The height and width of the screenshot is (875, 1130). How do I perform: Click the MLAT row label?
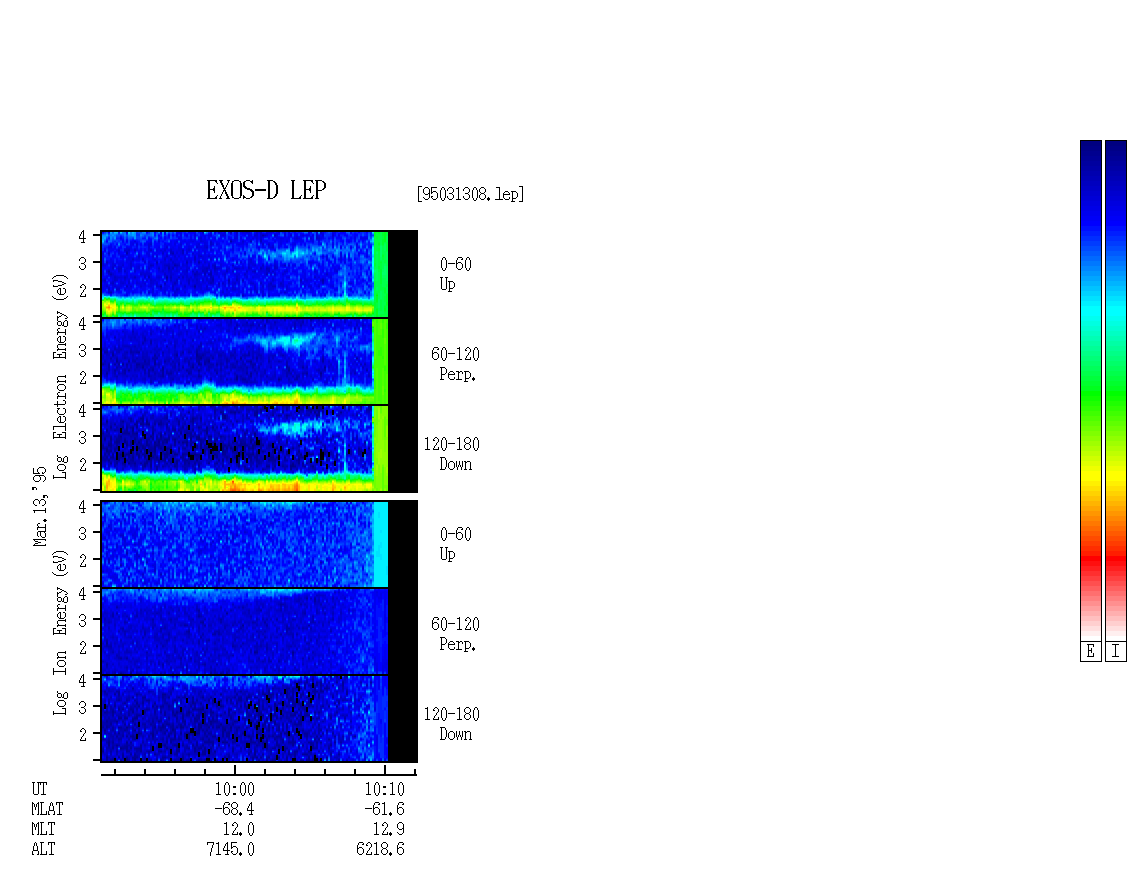click(48, 809)
